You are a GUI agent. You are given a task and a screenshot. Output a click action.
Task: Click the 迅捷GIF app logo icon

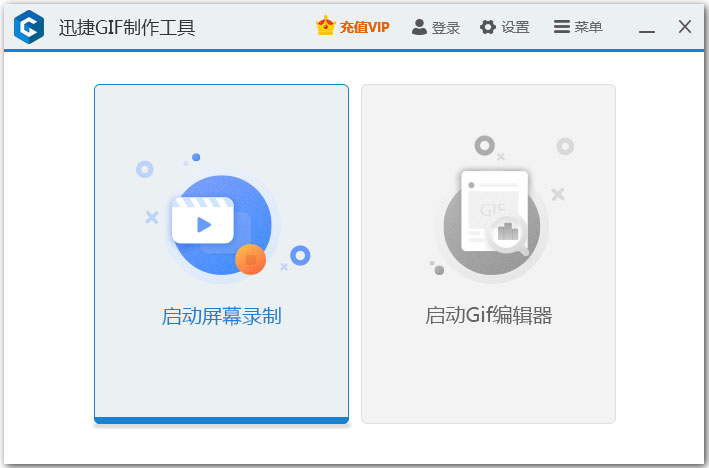tap(29, 27)
